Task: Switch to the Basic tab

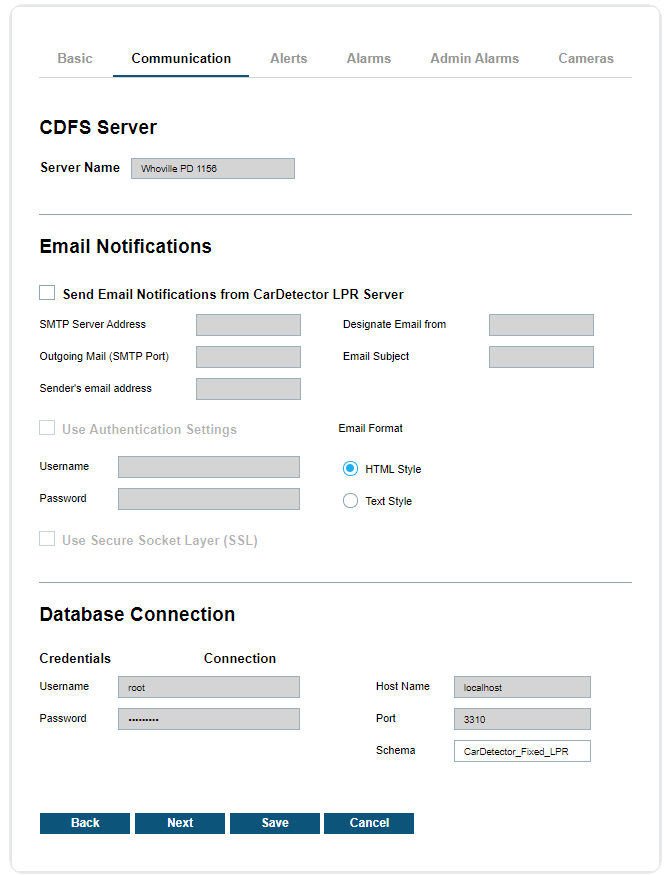Action: point(74,59)
